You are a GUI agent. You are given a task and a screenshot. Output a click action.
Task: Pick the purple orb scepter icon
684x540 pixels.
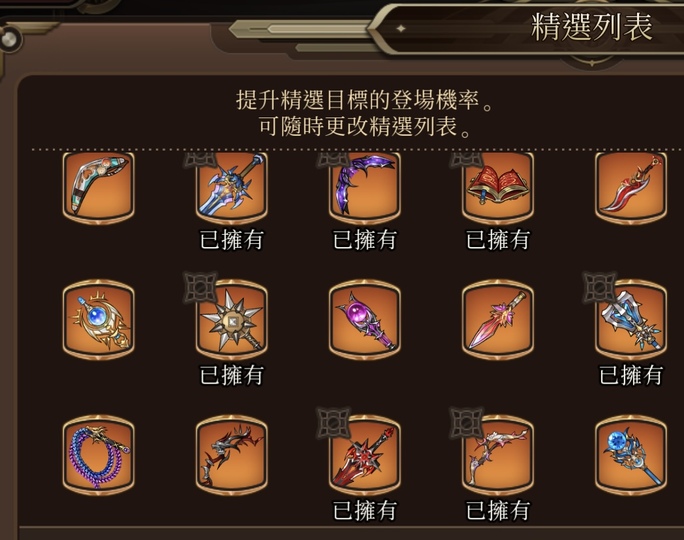point(365,320)
